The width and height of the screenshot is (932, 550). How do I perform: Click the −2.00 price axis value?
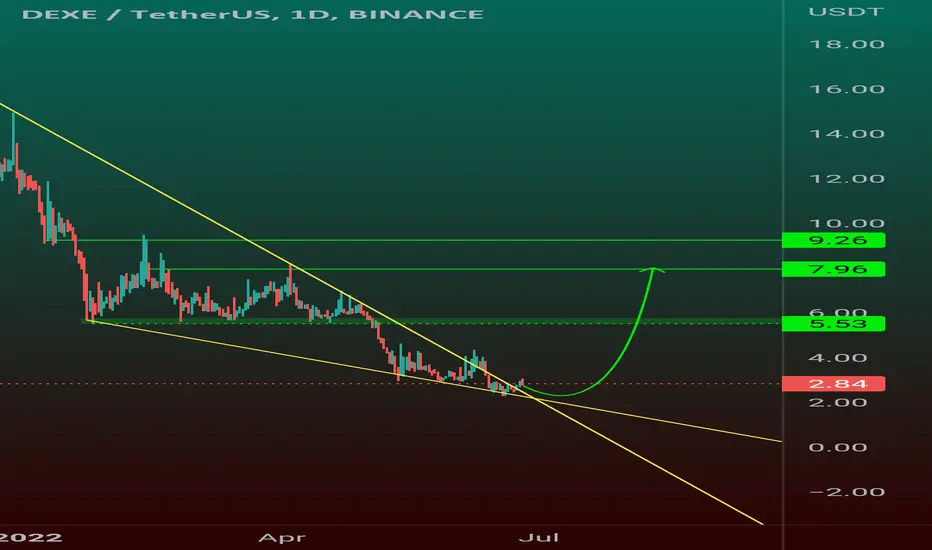pos(847,492)
